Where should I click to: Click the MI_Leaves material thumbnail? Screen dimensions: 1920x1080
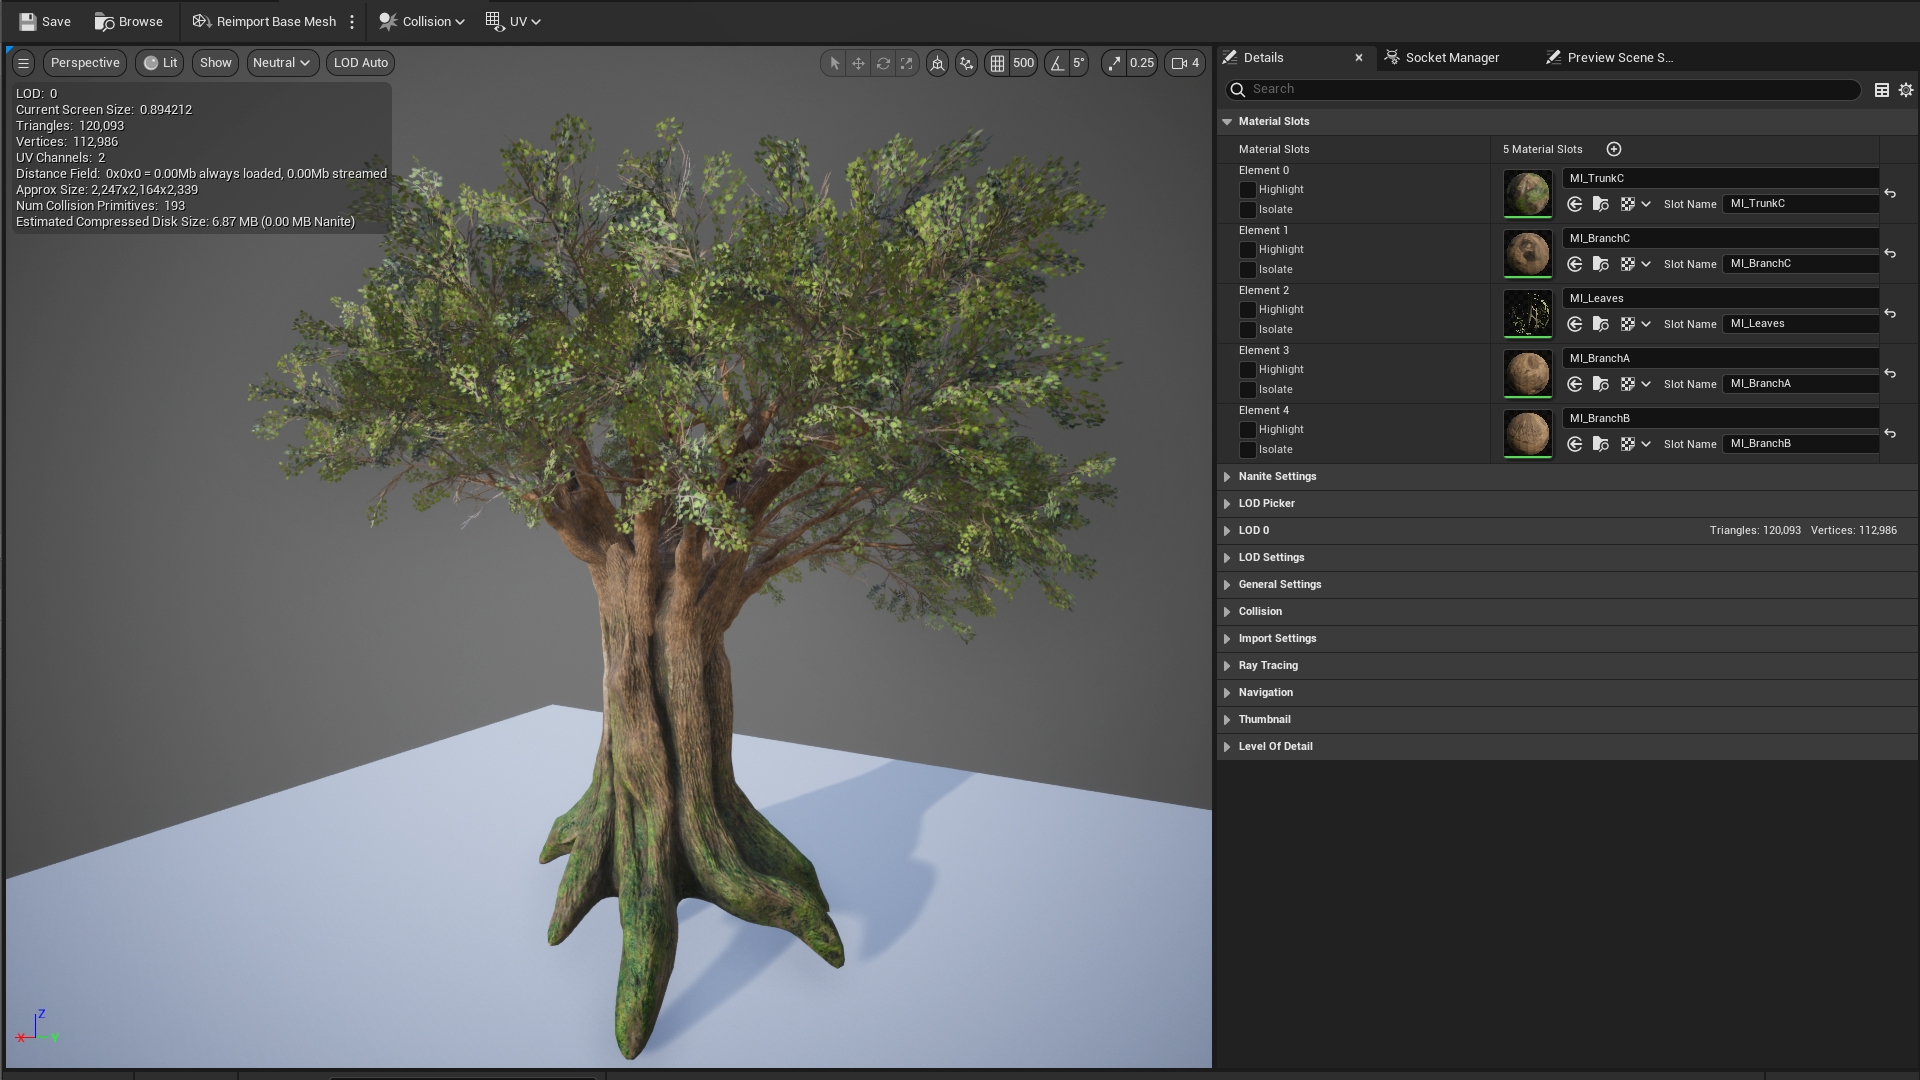coord(1527,313)
